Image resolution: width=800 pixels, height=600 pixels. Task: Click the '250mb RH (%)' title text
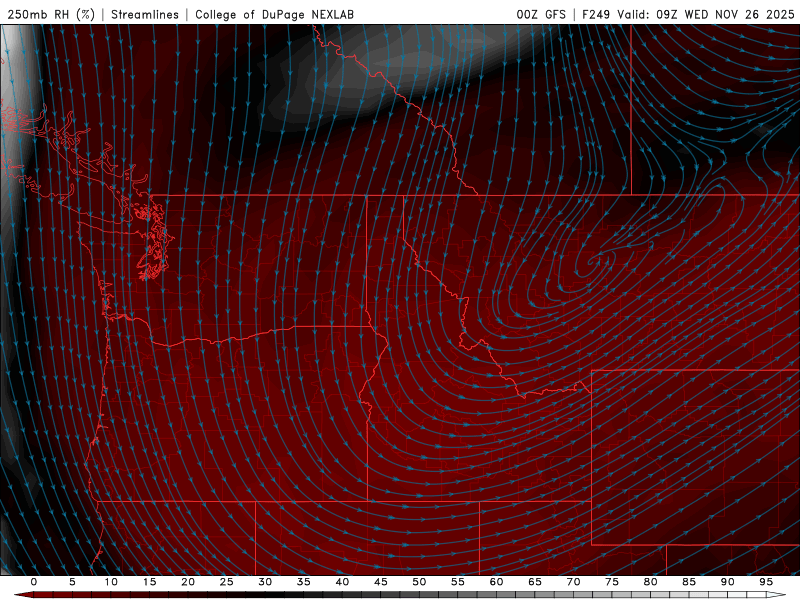point(51,14)
